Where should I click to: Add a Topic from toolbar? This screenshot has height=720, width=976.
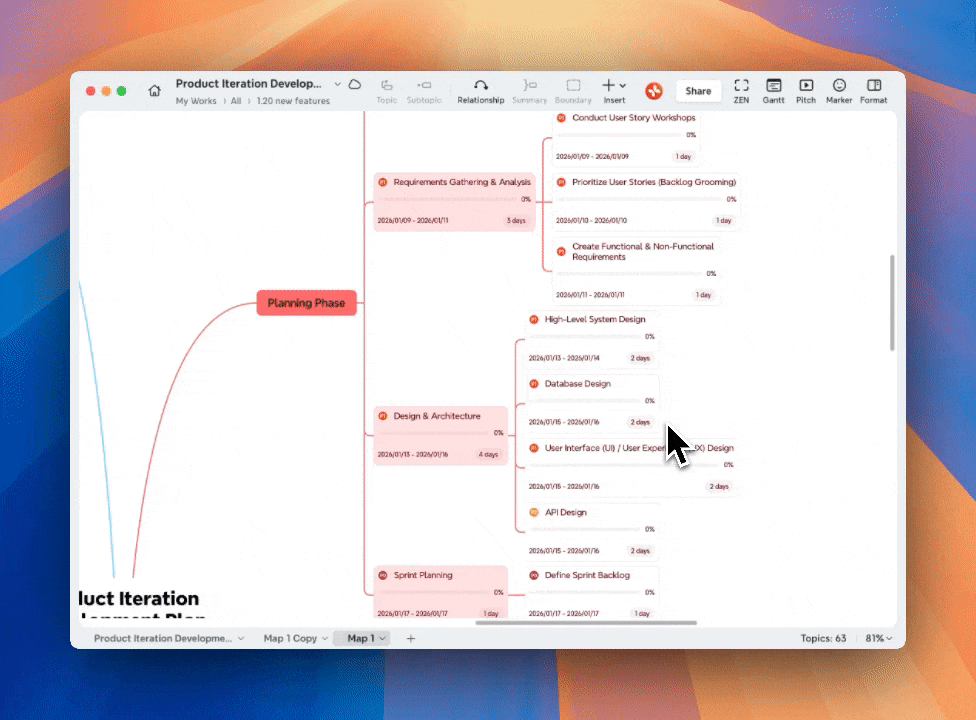pos(387,91)
